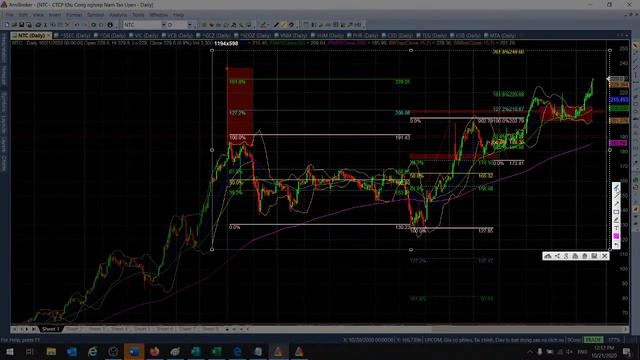Switch to the VNM (Daily) chart tab
640x360 pixels.
(x=291, y=36)
